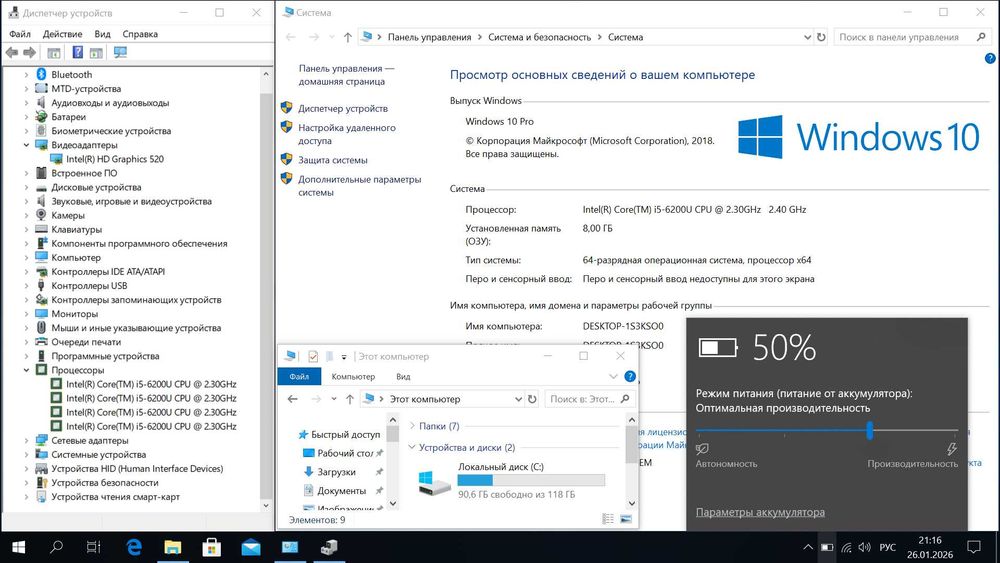Viewport: 1000px width, 563px height.
Task: Open the Файл menu in Device Manager
Action: click(x=20, y=34)
